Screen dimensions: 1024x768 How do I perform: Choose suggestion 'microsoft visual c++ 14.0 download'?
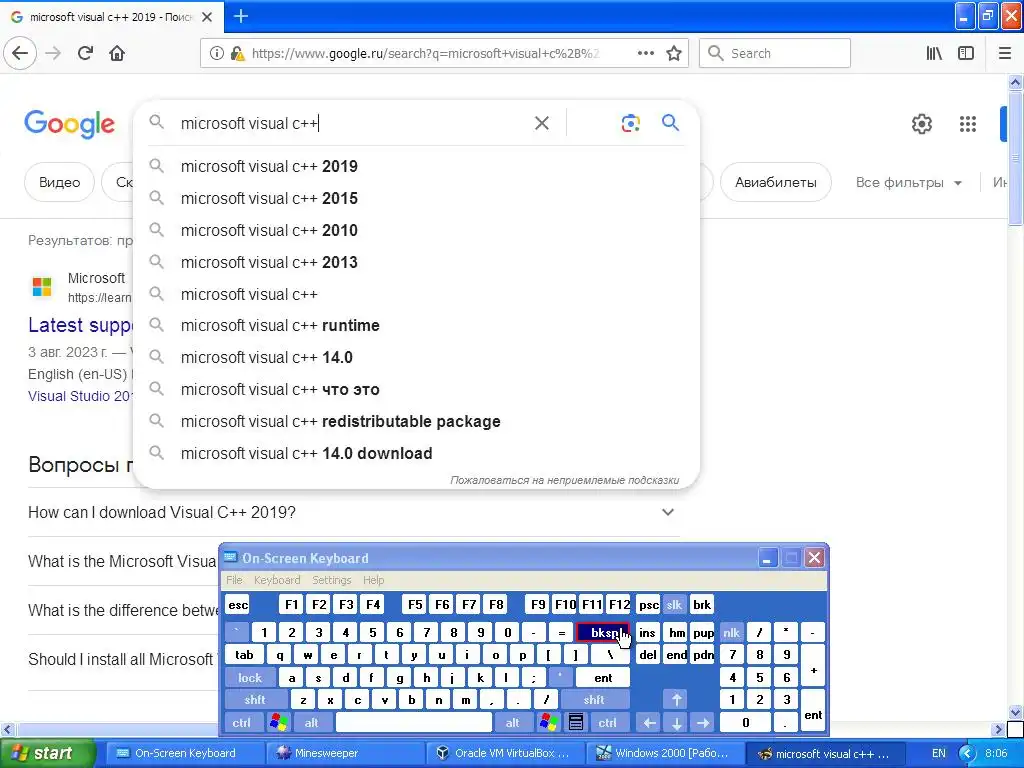(x=416, y=454)
